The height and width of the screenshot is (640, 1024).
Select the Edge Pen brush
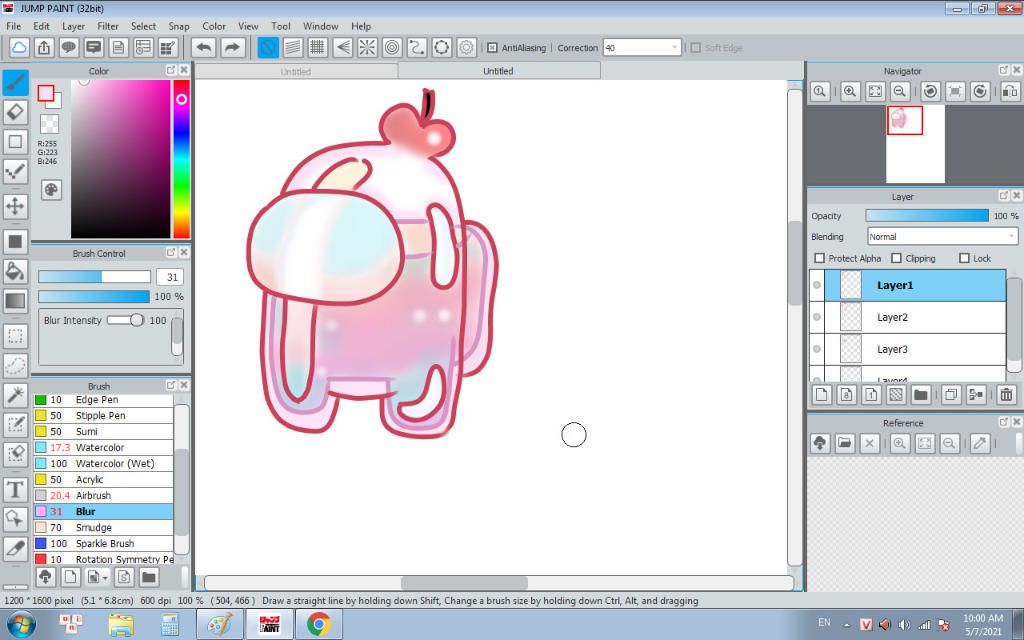coord(103,399)
